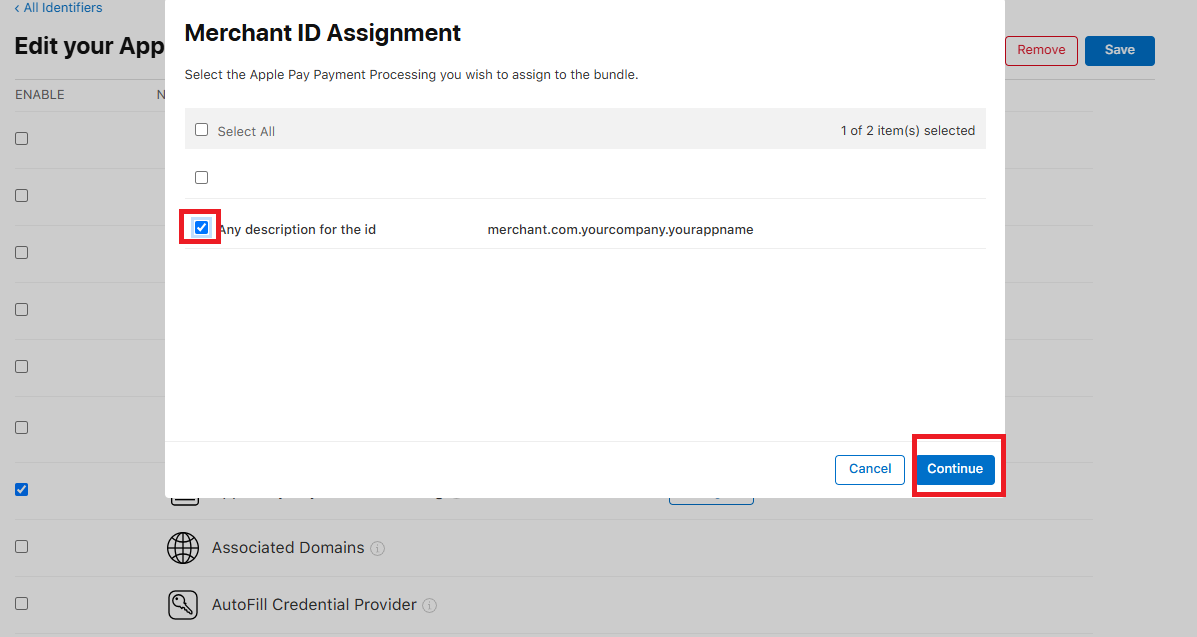Select the Associated Domains label

[288, 548]
